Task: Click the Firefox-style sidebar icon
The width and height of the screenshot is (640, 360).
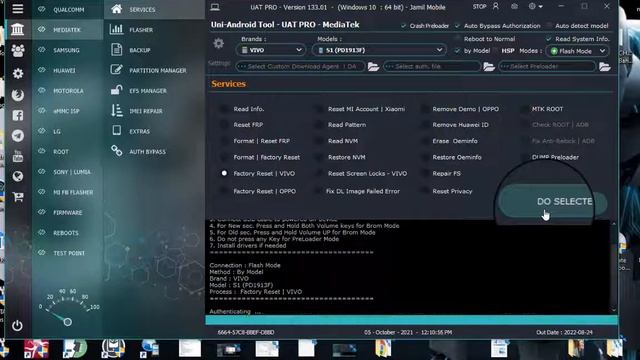Action: pyautogui.click(x=18, y=95)
